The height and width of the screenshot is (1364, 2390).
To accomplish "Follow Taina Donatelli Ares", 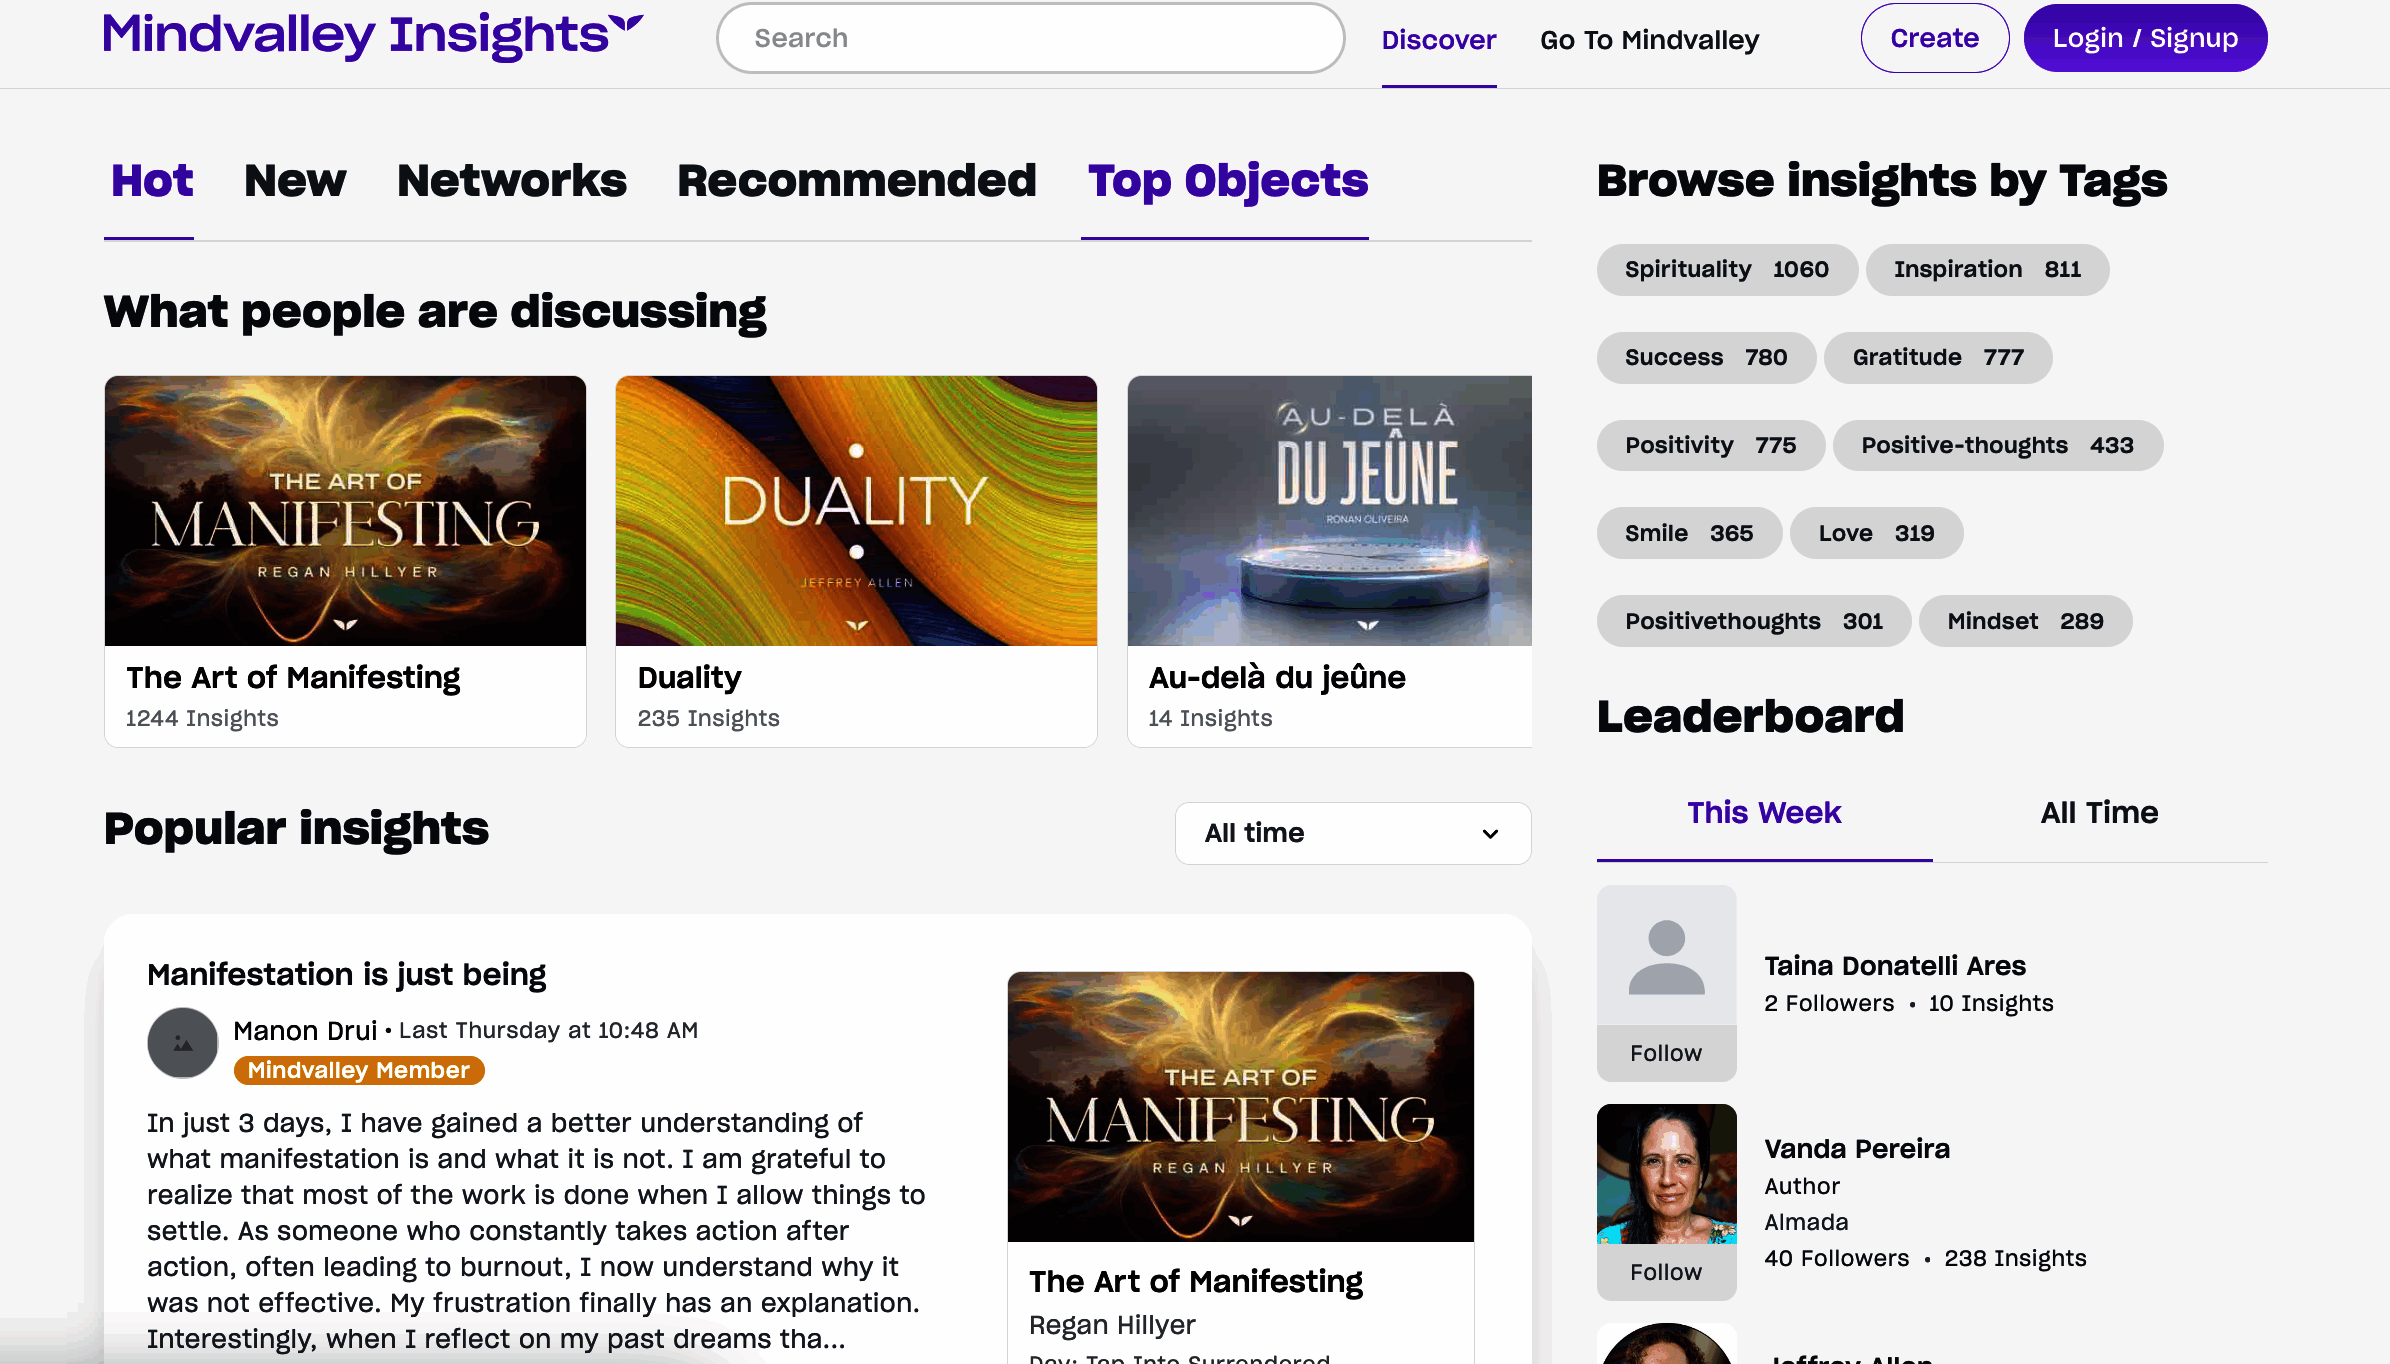I will click(x=1666, y=1053).
